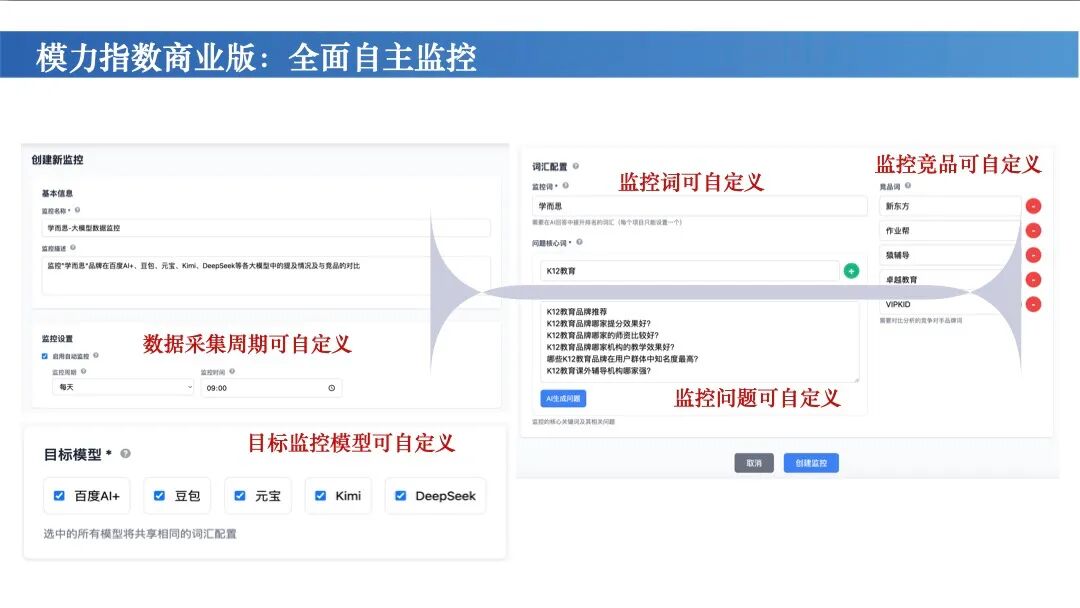Image resolution: width=1080 pixels, height=608 pixels.
Task: Click note 选中的所有模型将共享相同的词汇配置
Action: click(140, 534)
